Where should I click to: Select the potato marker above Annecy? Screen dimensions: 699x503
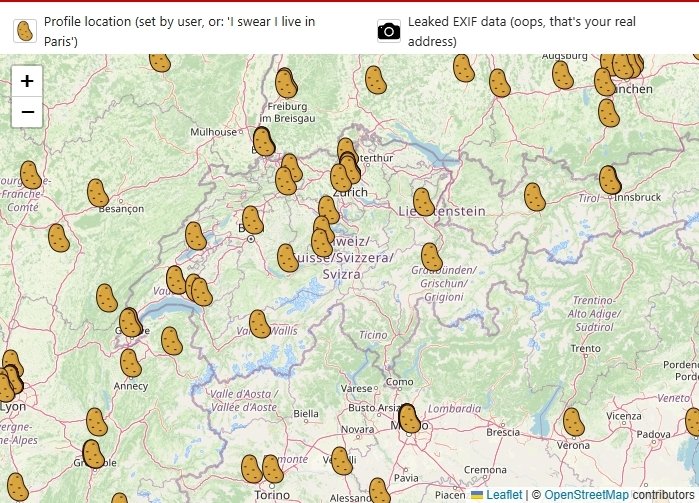tap(131, 363)
